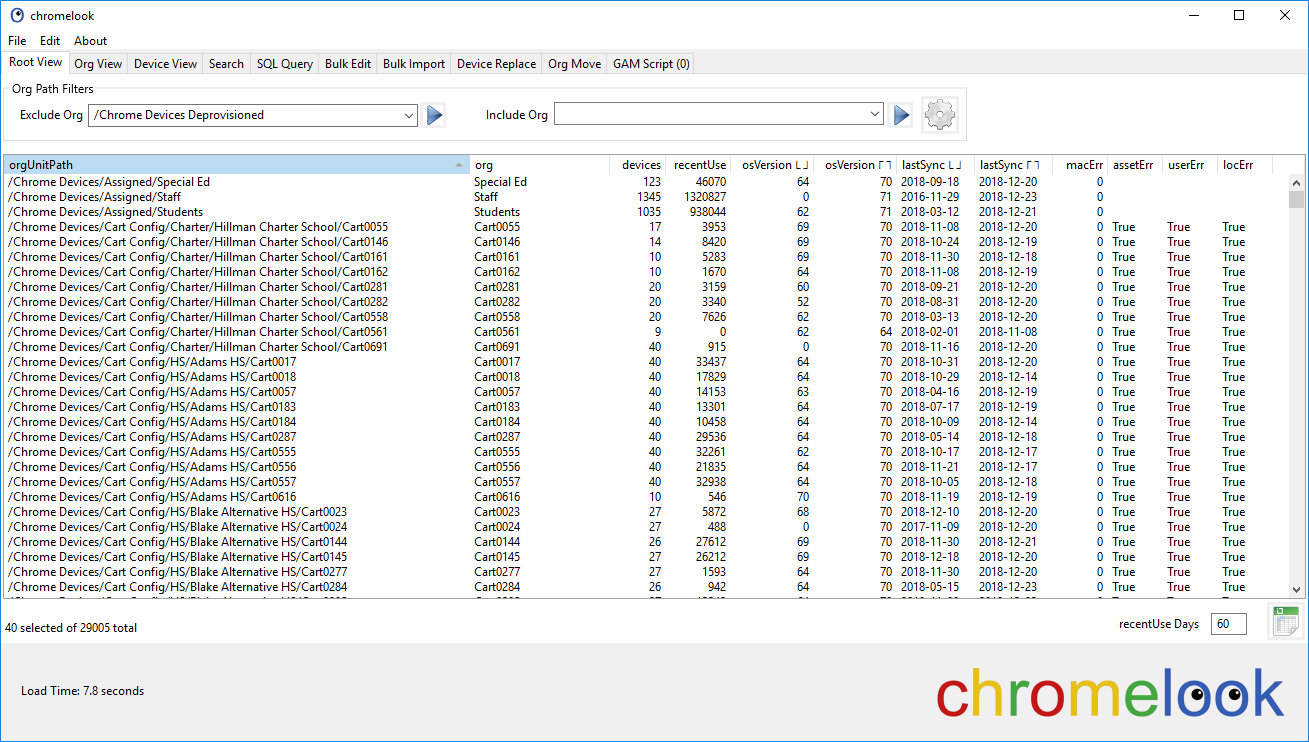Open the Search tab
1309x742 pixels.
(226, 64)
